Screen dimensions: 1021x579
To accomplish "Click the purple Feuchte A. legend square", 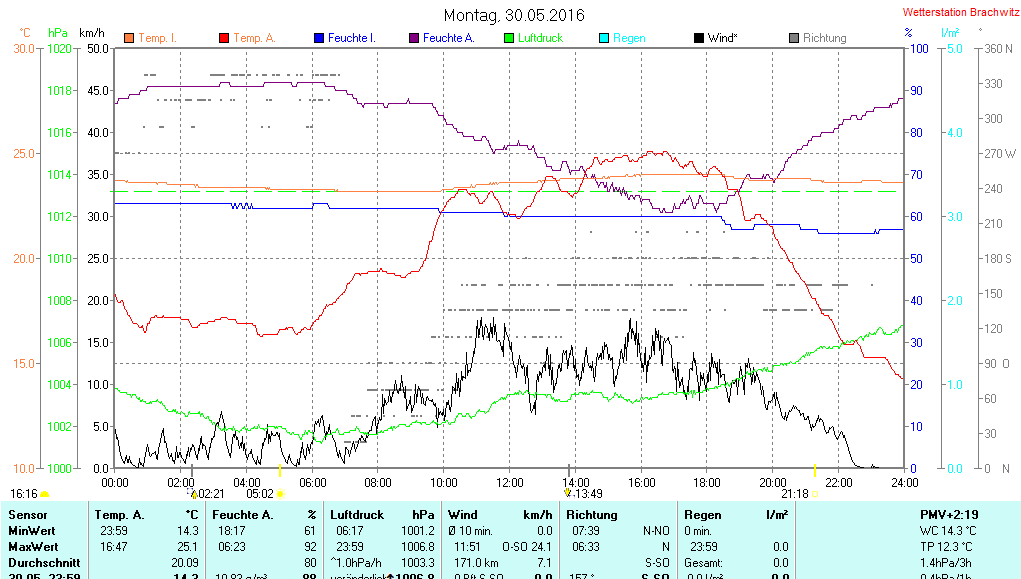I will tap(413, 38).
